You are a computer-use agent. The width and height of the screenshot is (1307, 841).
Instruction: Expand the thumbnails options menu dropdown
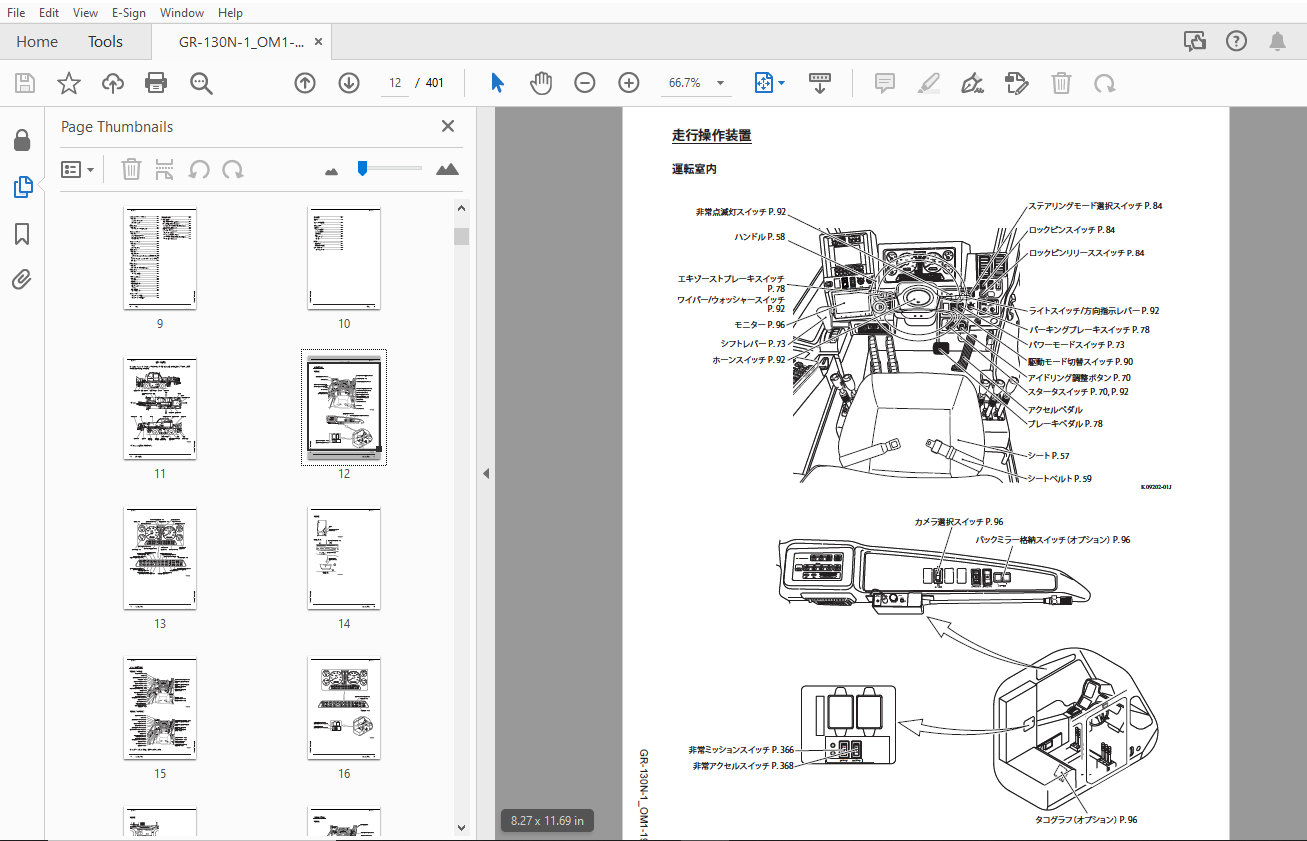78,170
